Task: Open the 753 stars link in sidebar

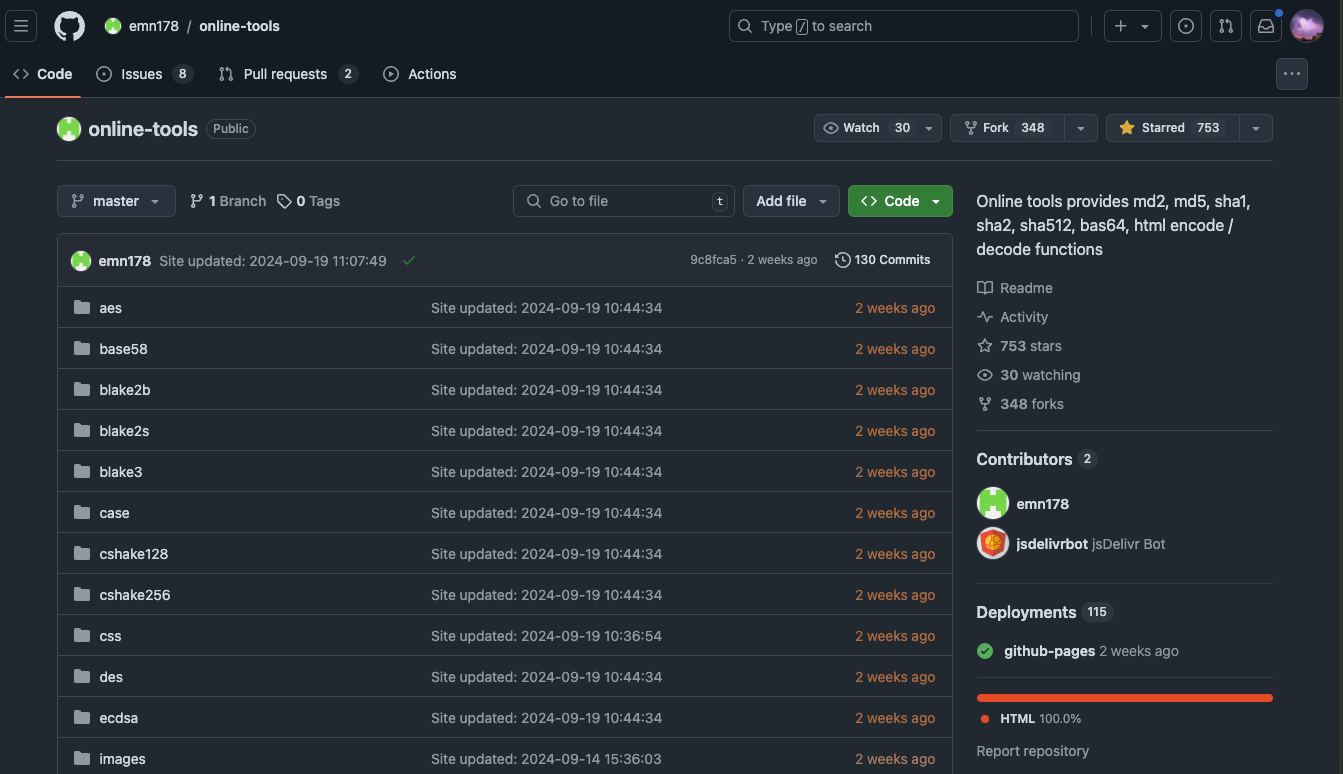Action: [x=1020, y=346]
